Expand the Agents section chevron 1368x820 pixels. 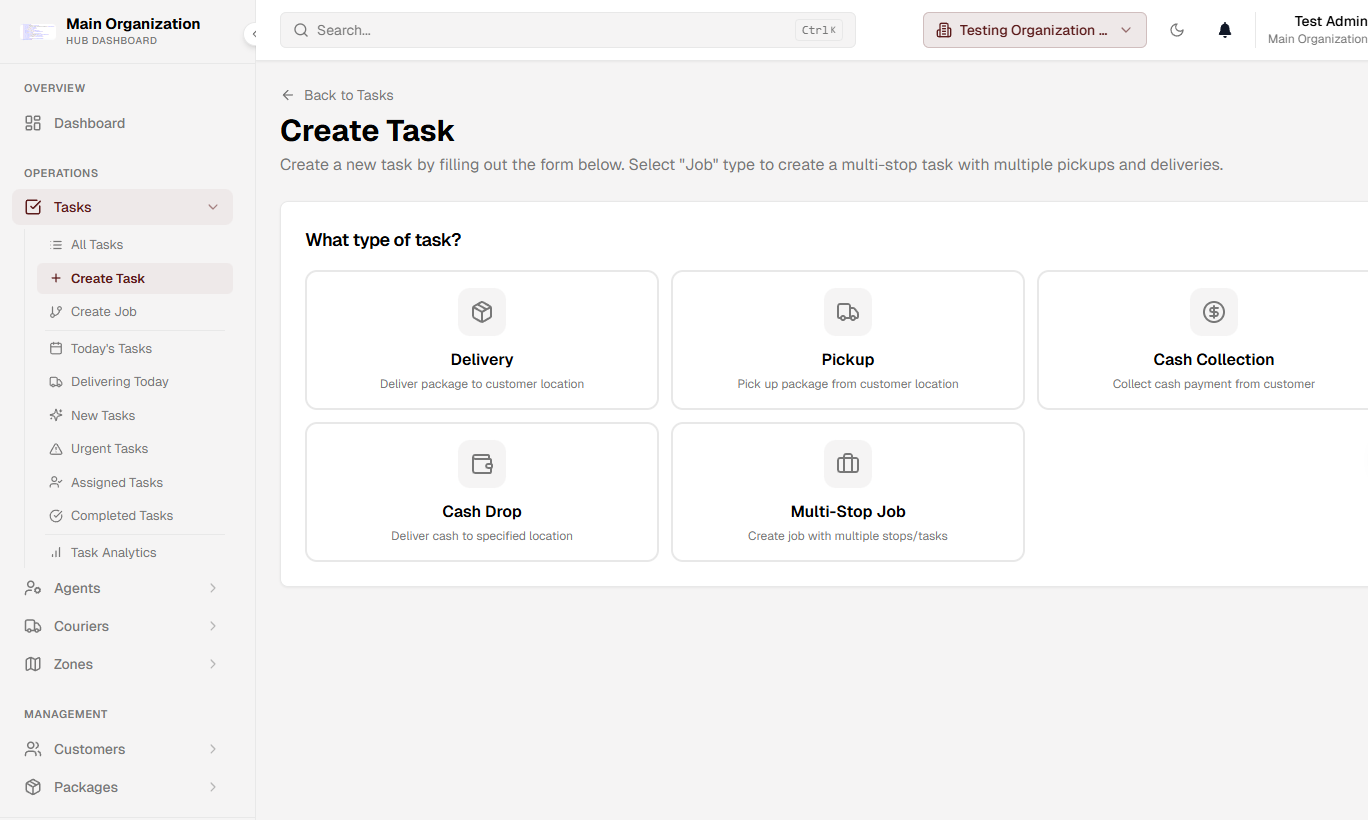click(213, 588)
